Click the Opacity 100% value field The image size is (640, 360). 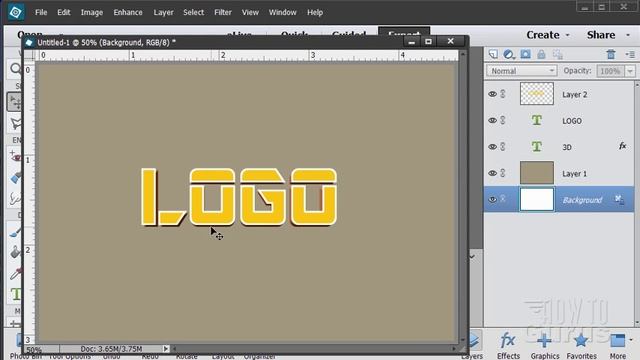(610, 71)
